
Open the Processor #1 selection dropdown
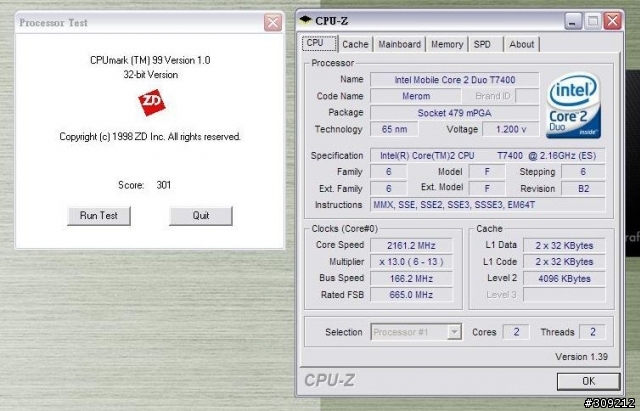tap(454, 332)
